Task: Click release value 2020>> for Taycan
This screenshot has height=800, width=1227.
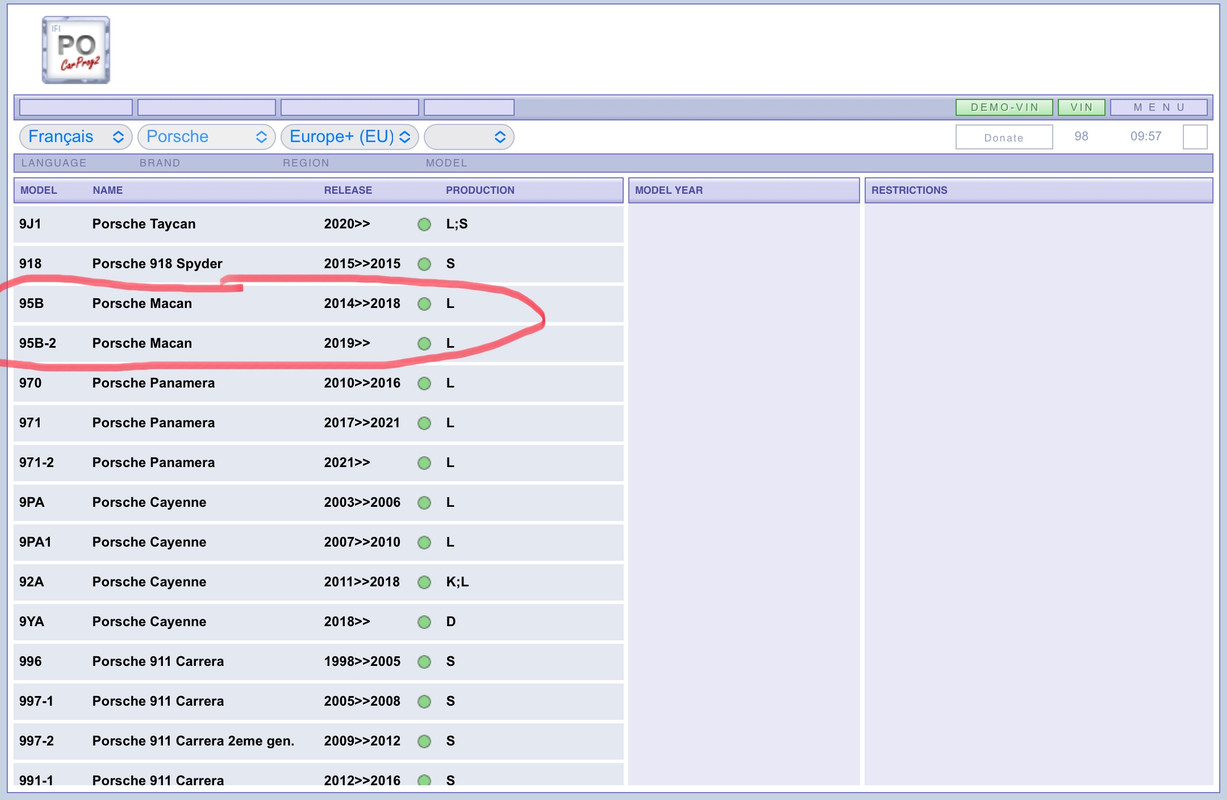Action: click(347, 224)
